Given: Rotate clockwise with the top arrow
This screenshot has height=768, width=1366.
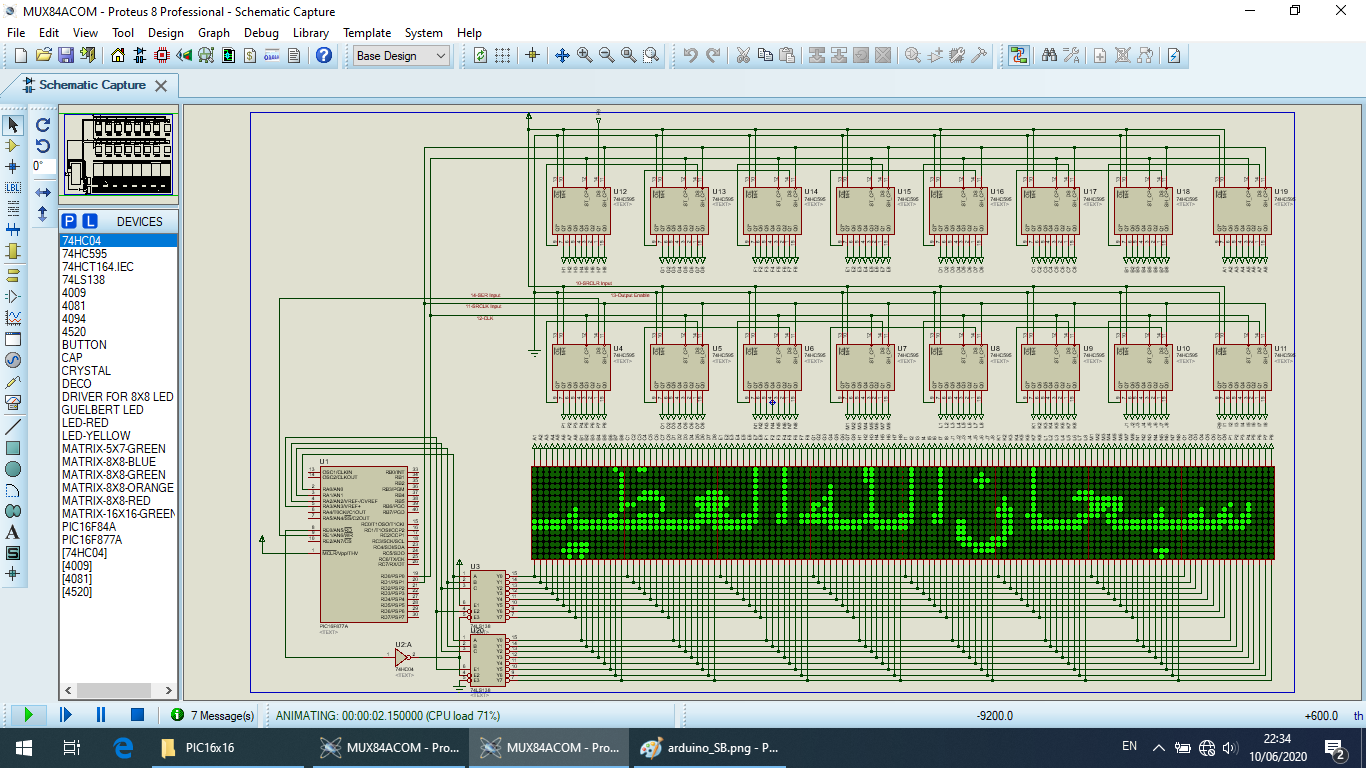Looking at the screenshot, I should (x=43, y=125).
